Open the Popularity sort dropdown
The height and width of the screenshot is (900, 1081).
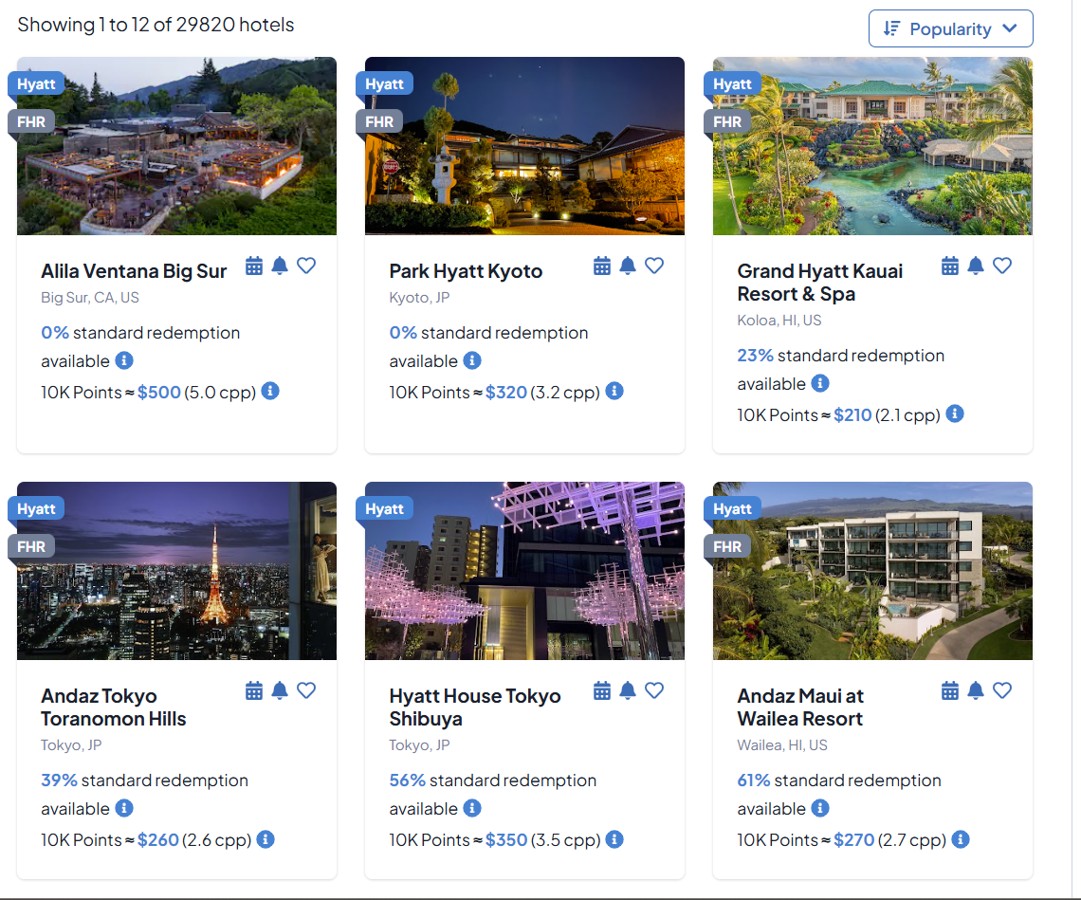point(951,29)
